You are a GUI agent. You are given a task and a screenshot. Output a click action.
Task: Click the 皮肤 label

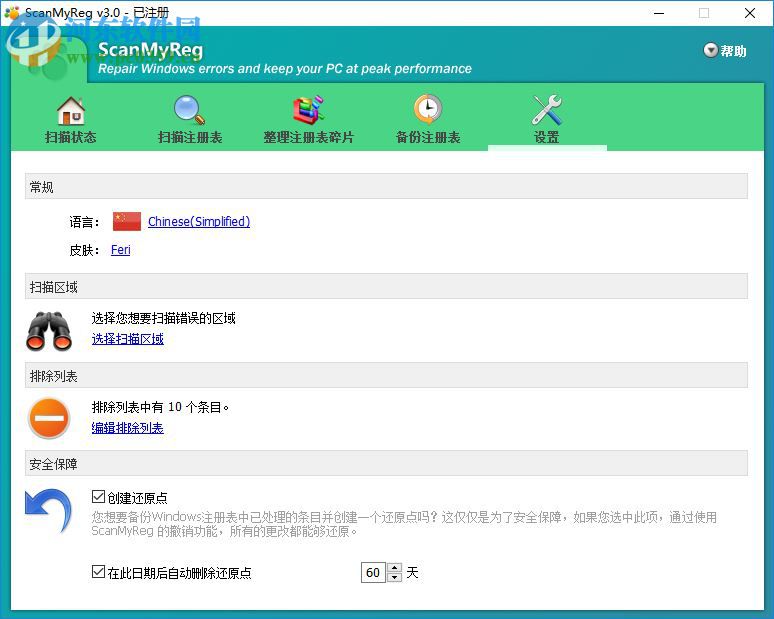84,250
